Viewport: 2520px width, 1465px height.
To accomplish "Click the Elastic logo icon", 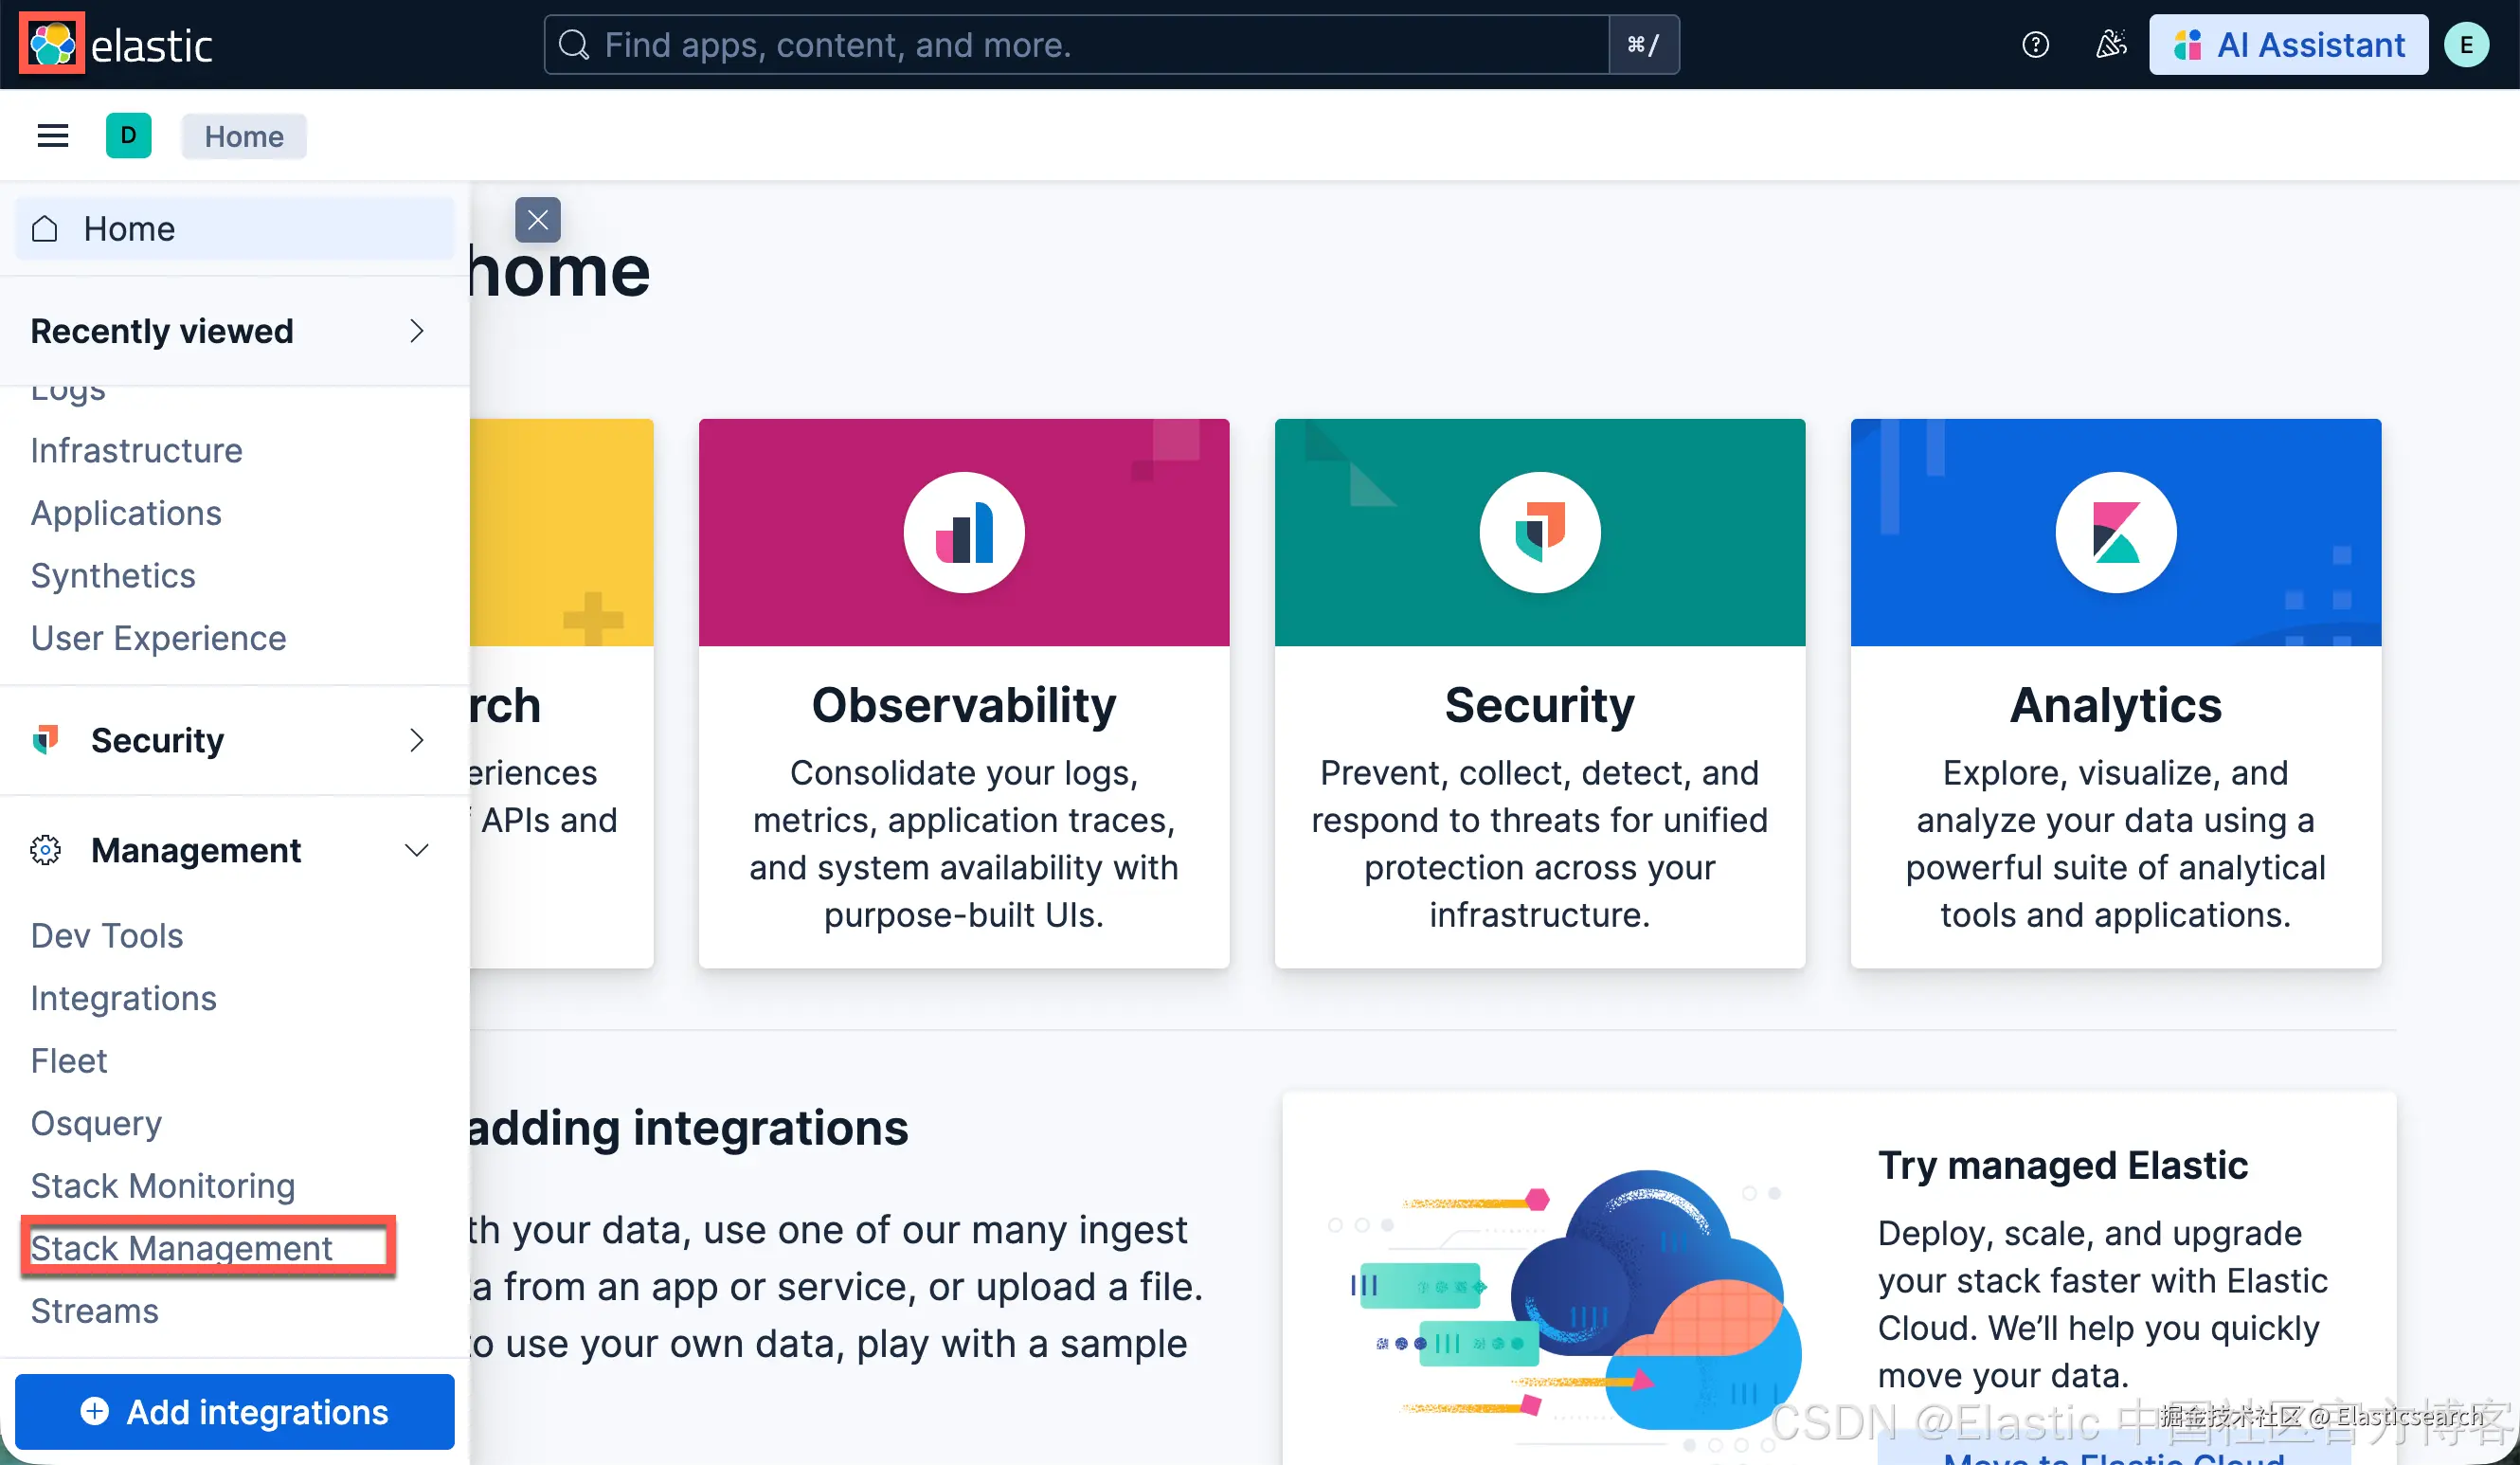I will click(x=51, y=44).
